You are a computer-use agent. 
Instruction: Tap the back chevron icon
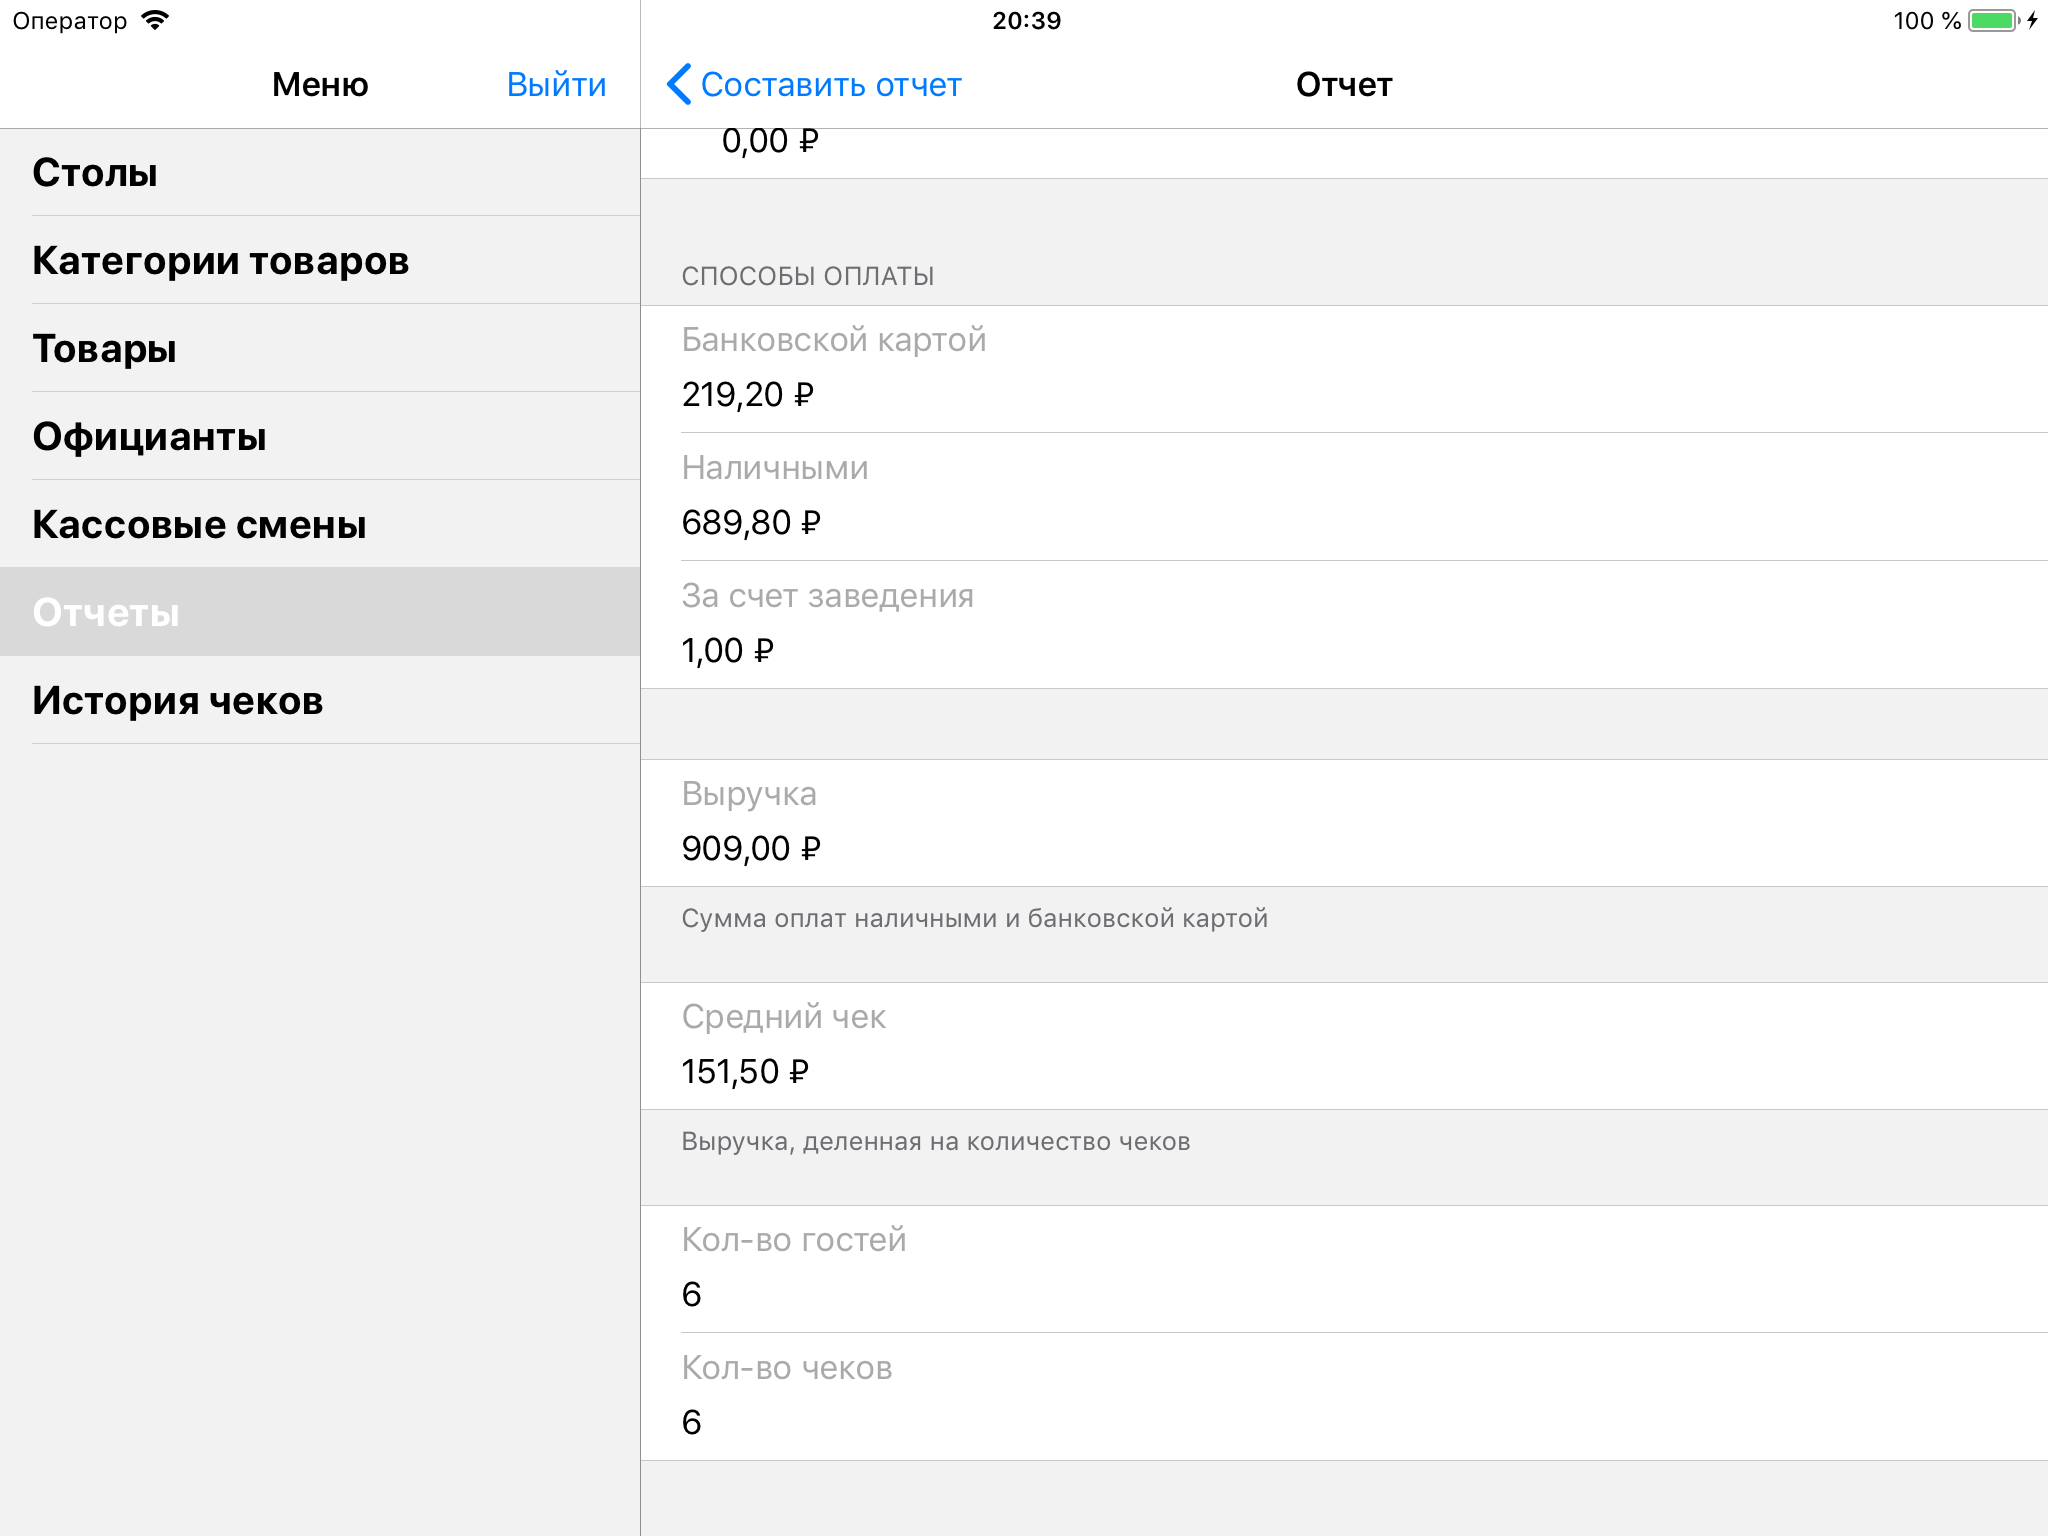pyautogui.click(x=679, y=85)
